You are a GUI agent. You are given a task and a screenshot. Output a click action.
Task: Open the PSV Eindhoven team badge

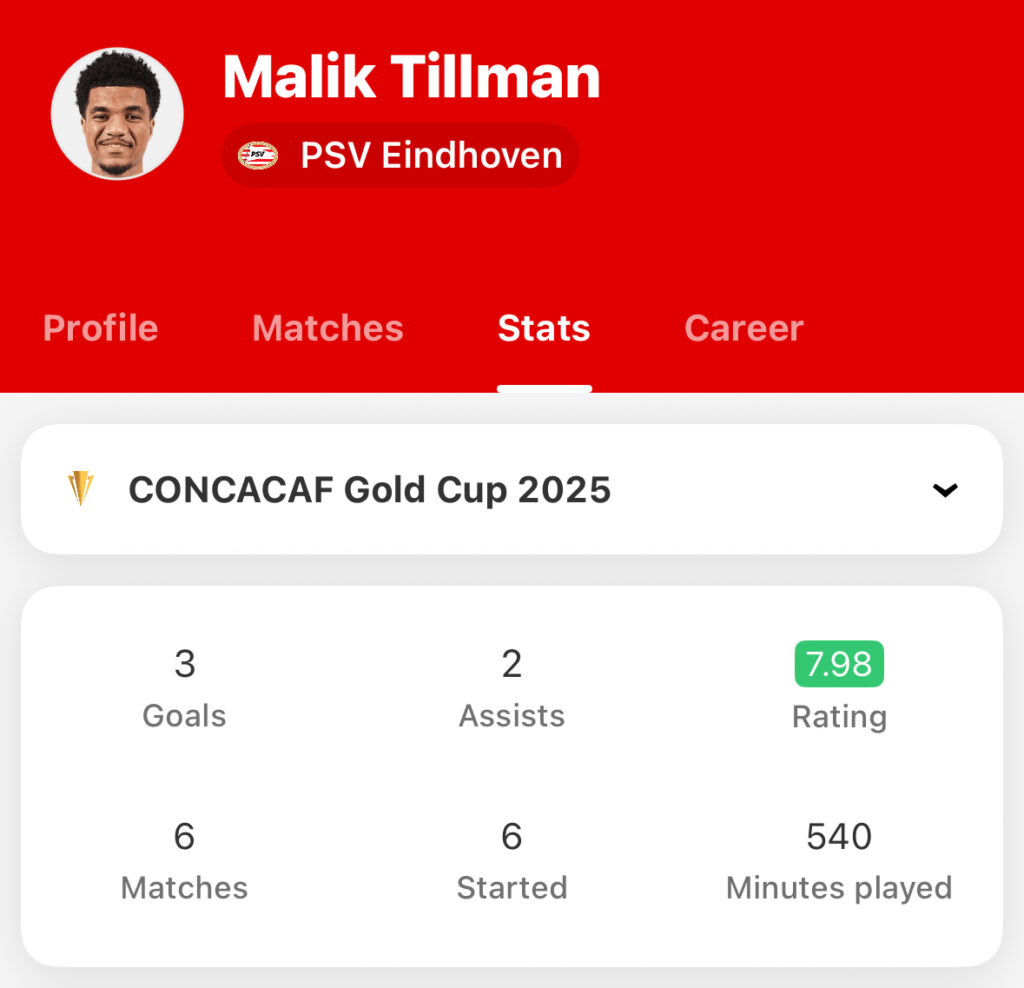coord(400,155)
